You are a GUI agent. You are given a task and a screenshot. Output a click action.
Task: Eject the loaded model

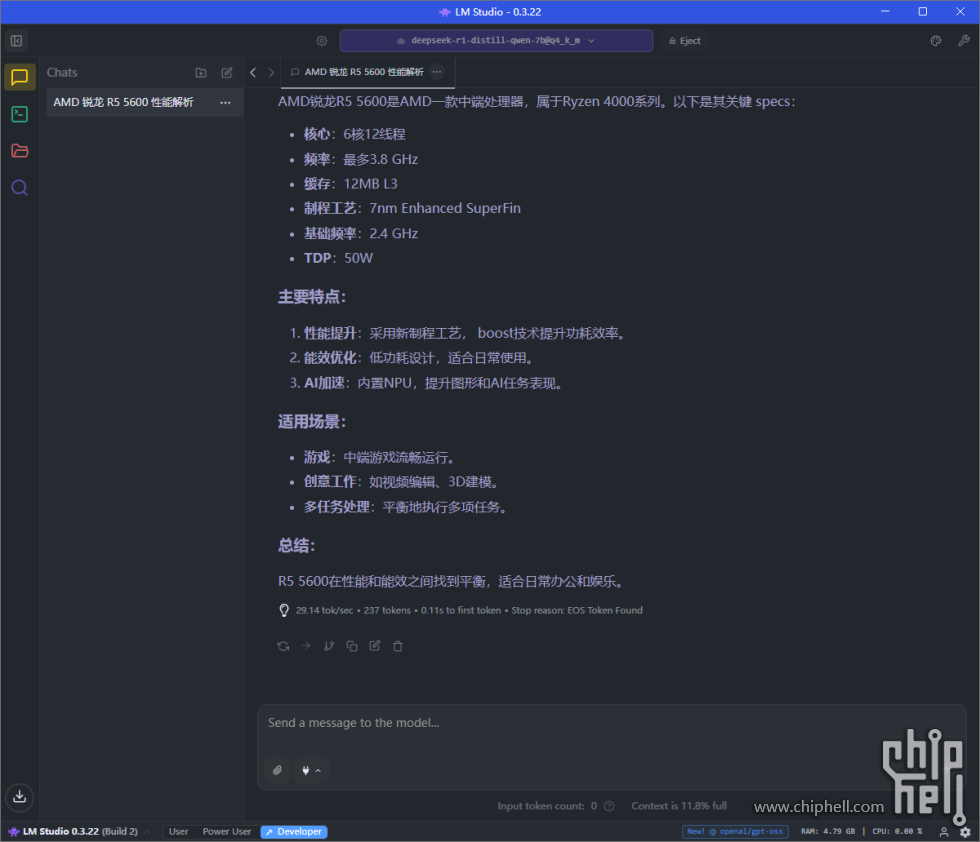tap(684, 41)
